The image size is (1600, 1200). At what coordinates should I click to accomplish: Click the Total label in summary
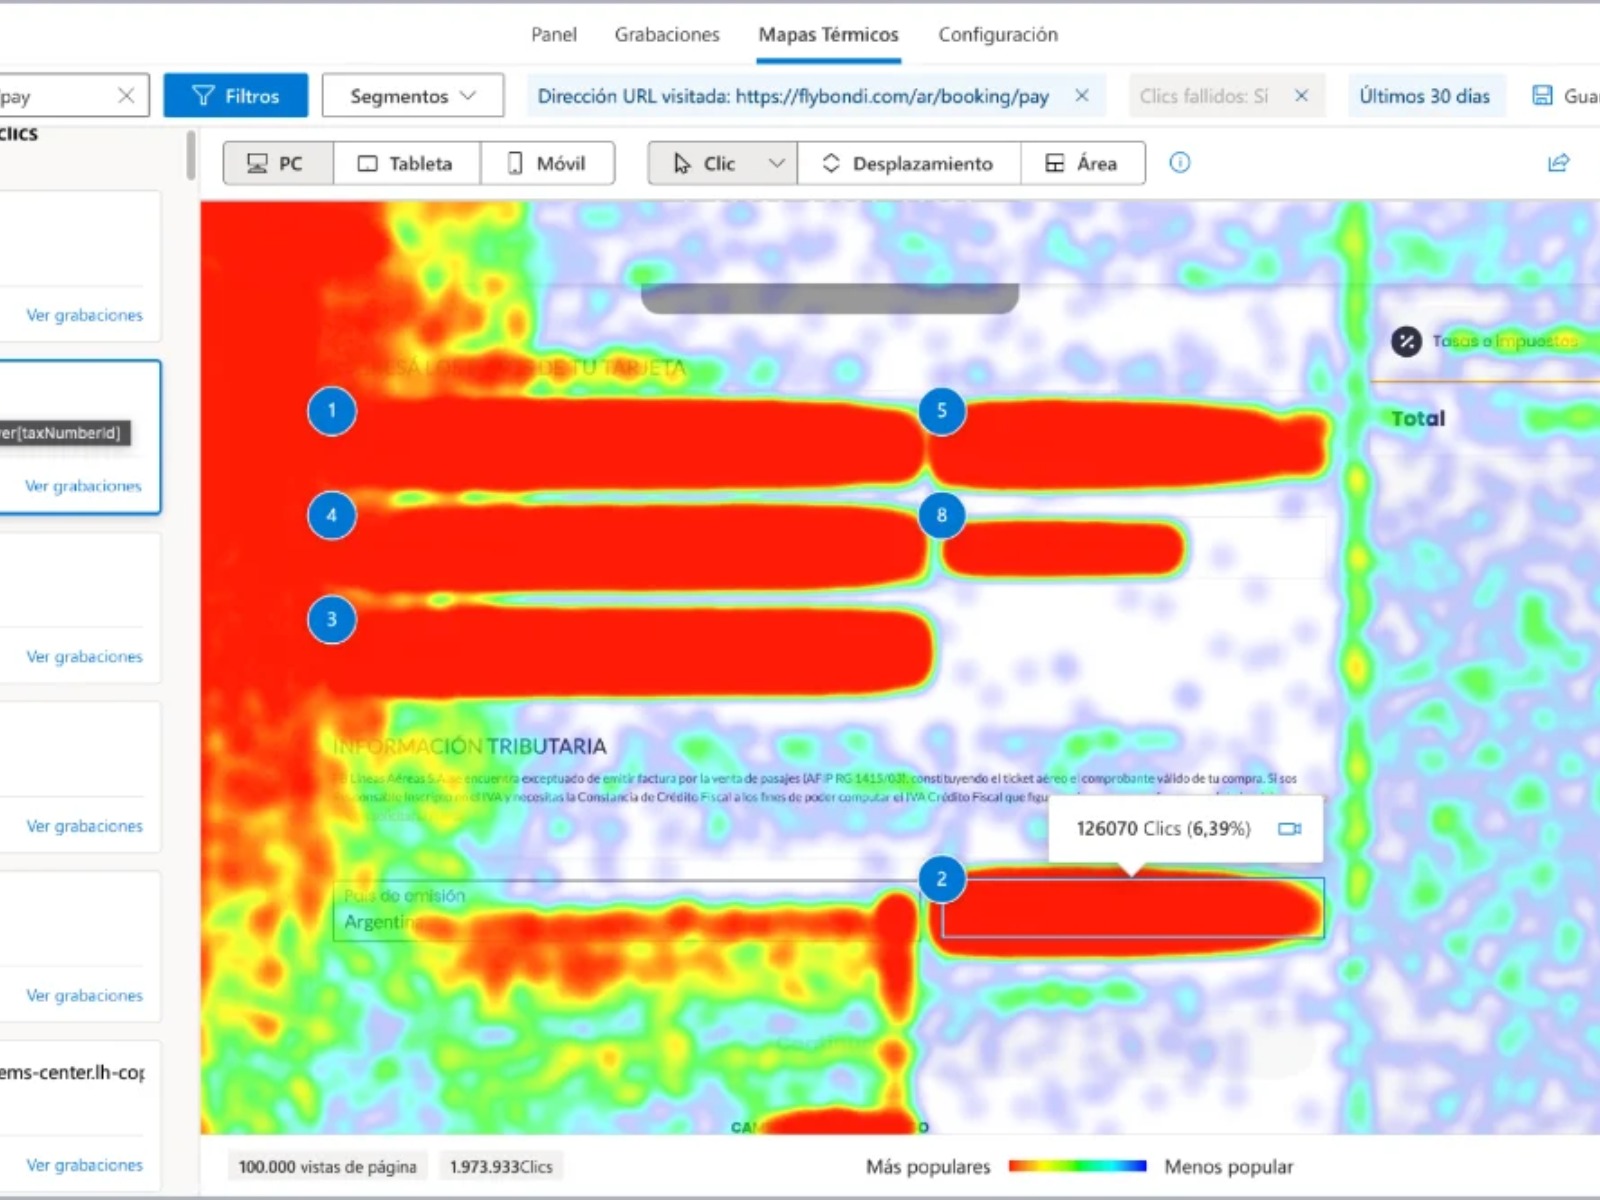point(1418,419)
